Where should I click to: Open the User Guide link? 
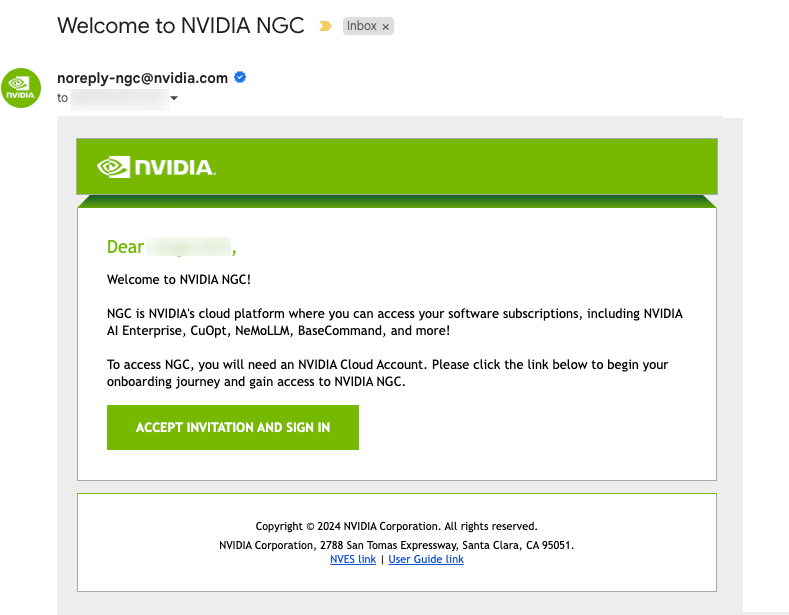click(426, 559)
